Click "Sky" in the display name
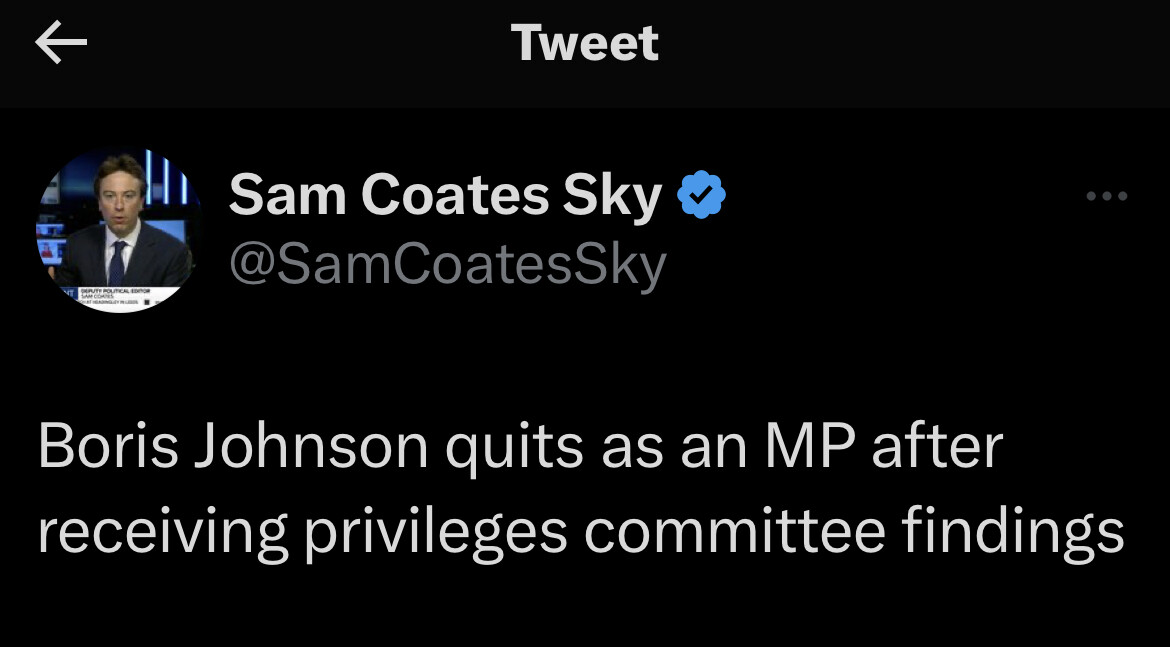The image size is (1170, 647). coord(612,195)
